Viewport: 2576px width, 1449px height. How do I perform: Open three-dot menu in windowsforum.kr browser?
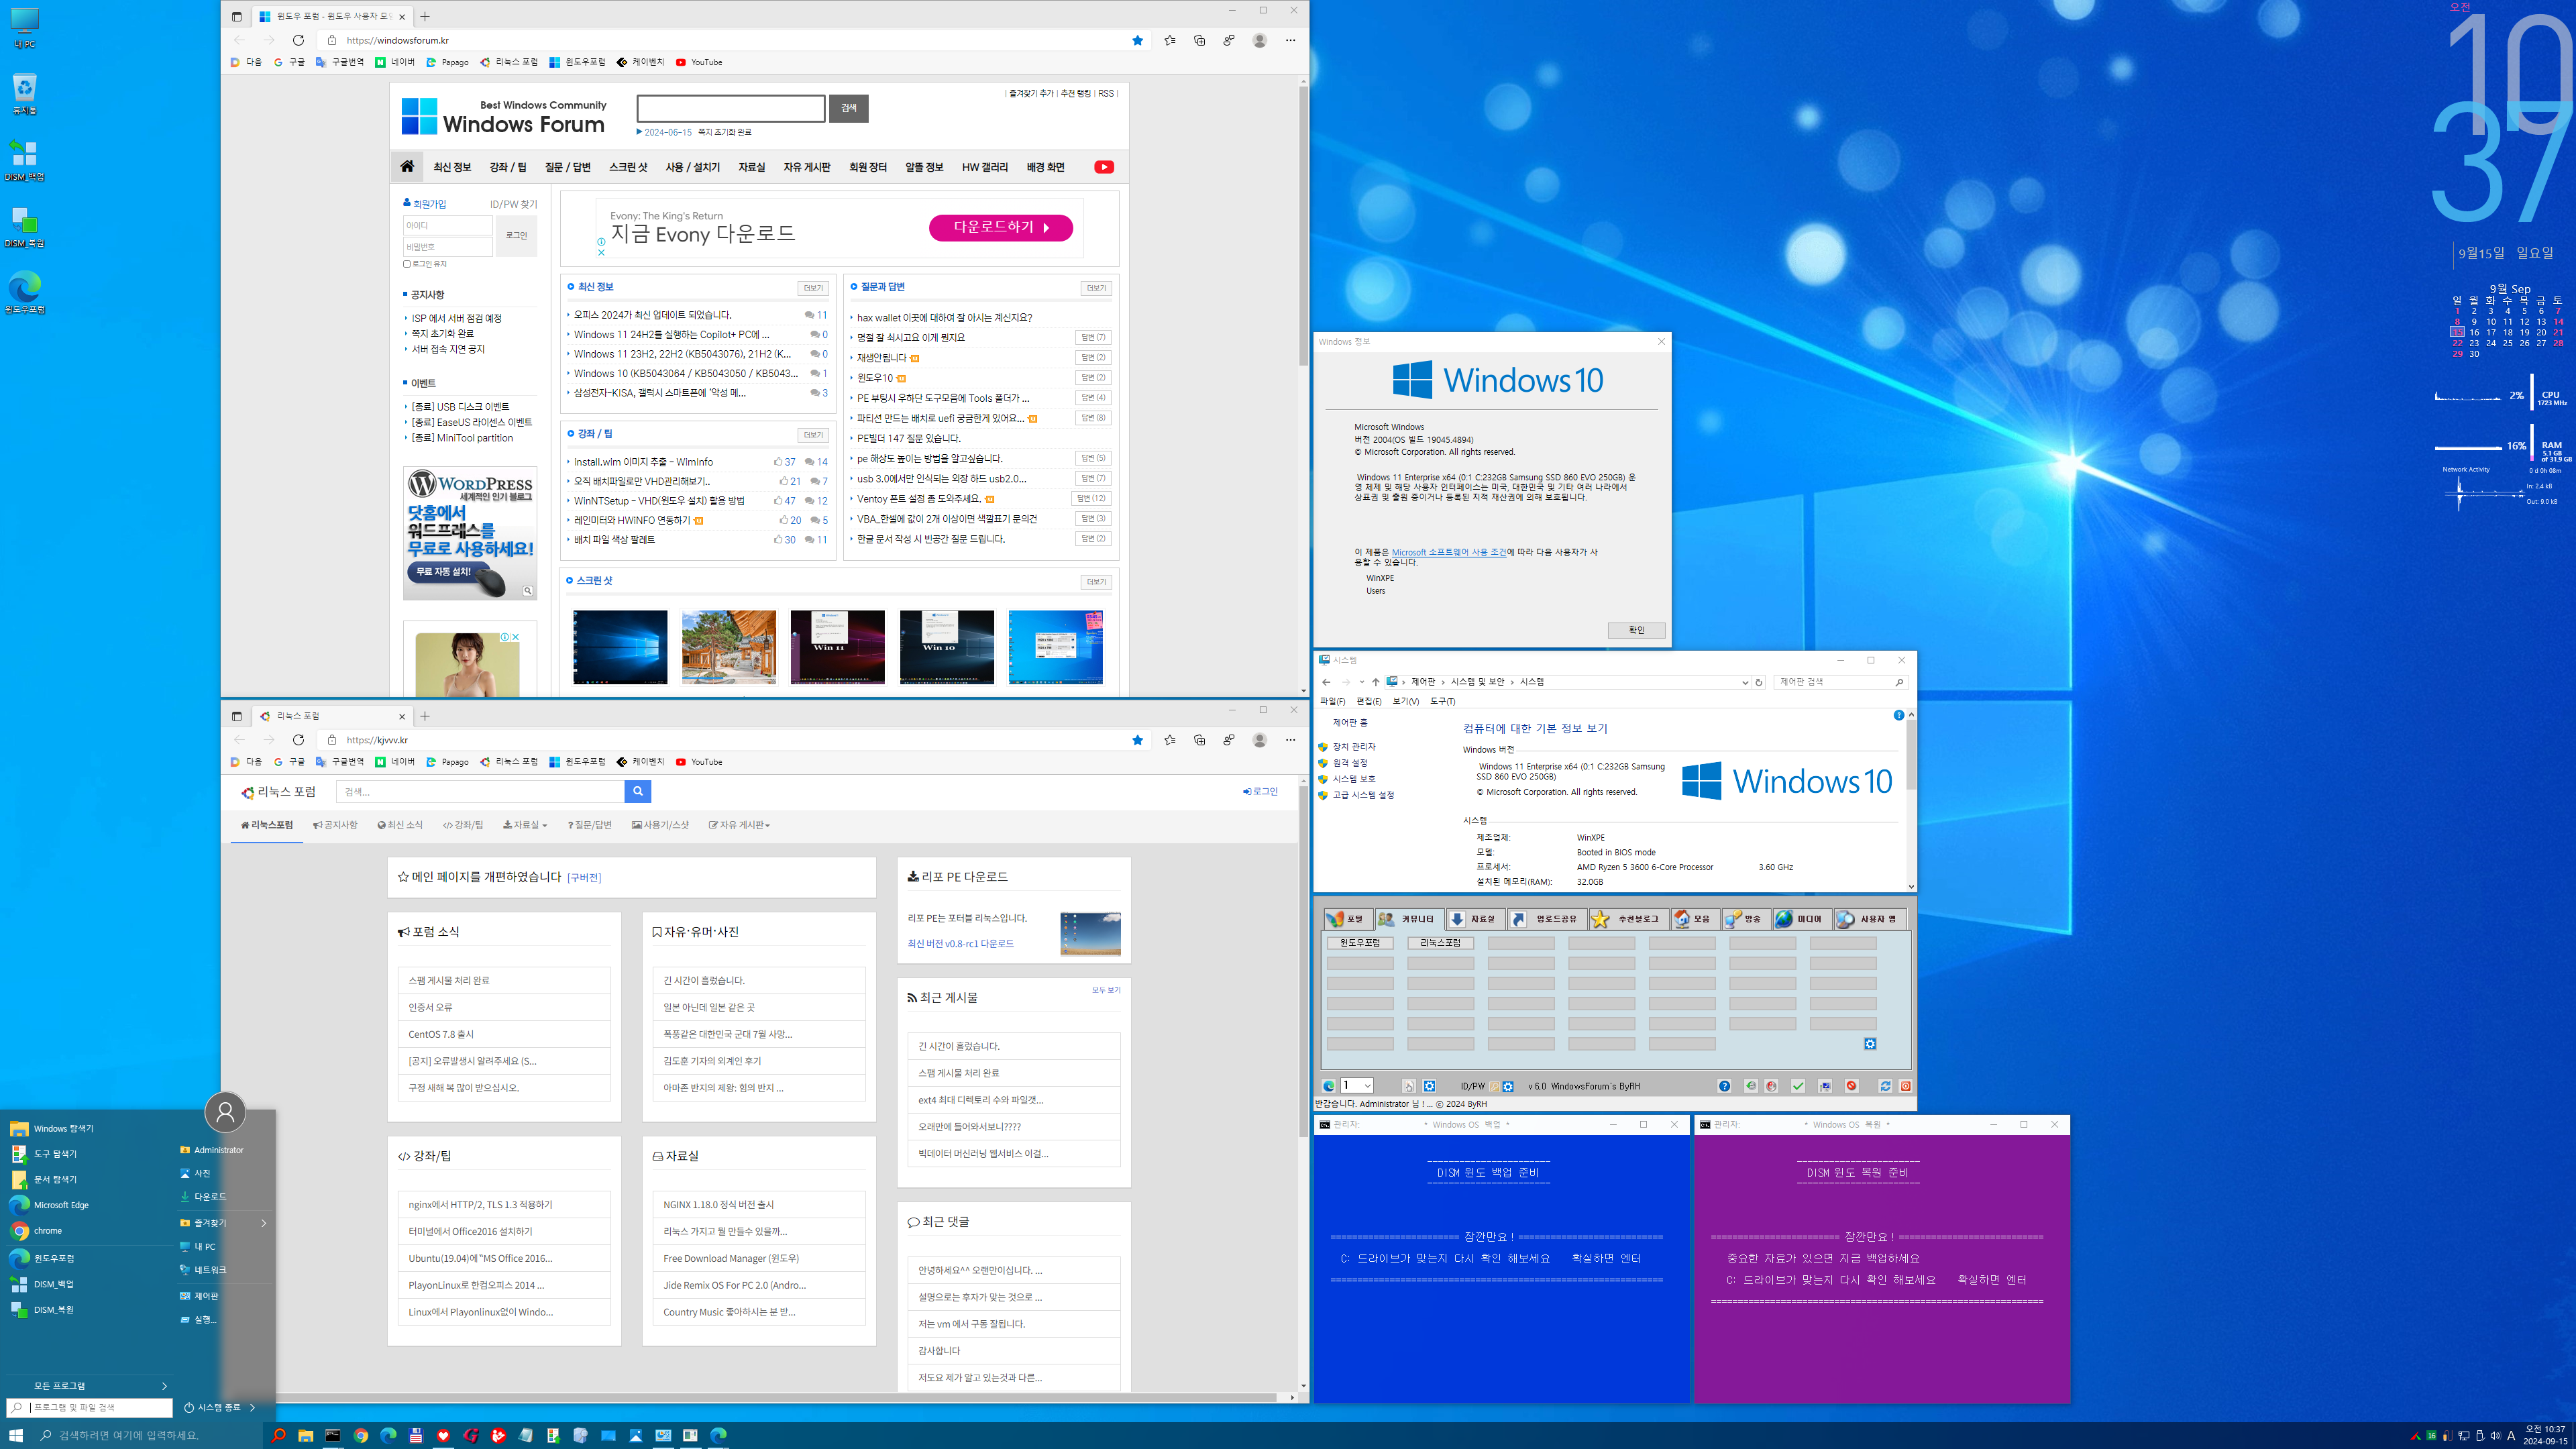pos(1290,40)
